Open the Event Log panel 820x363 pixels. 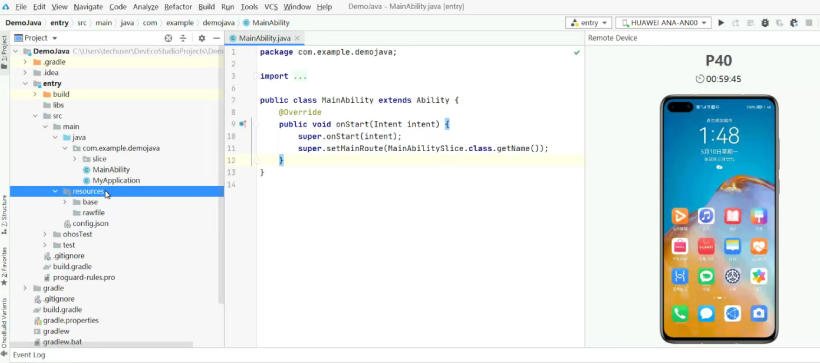pyautogui.click(x=29, y=355)
